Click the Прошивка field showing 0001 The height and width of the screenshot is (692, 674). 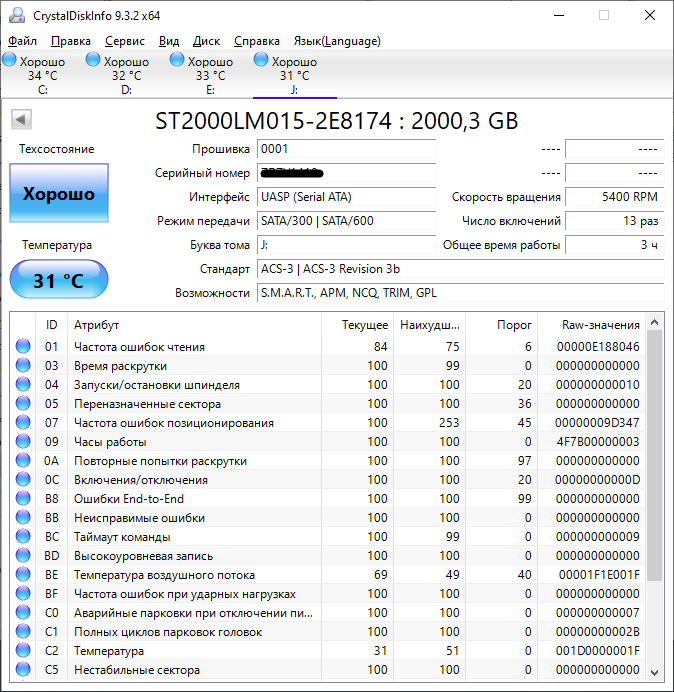346,149
